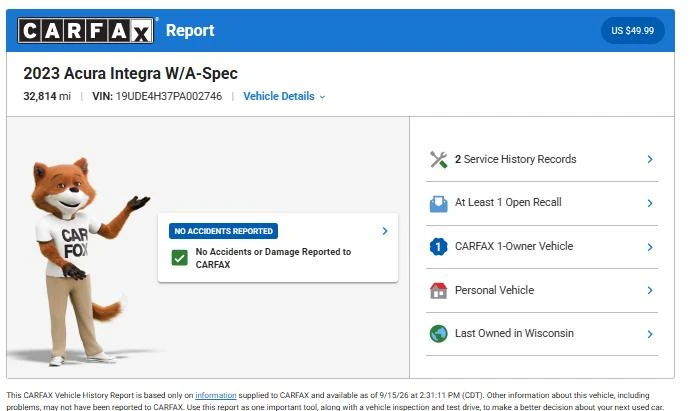The image size is (696, 411).
Task: Click the green checkmark icon
Action: tap(180, 257)
